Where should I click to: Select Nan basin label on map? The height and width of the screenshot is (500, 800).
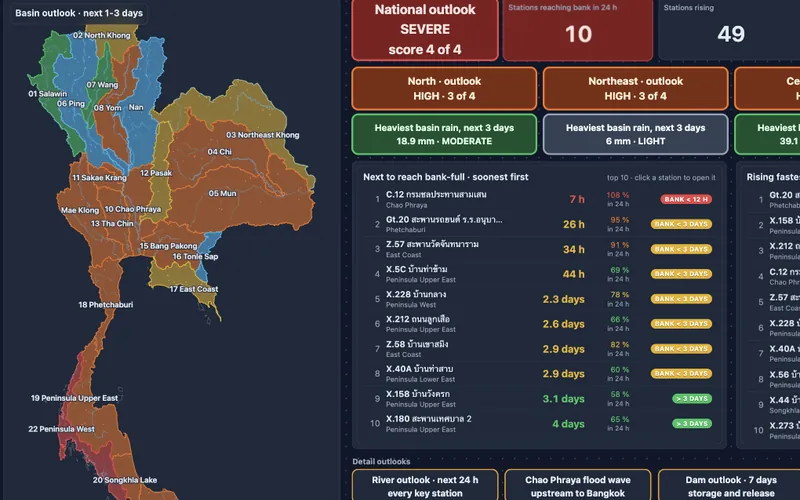pyautogui.click(x=136, y=107)
